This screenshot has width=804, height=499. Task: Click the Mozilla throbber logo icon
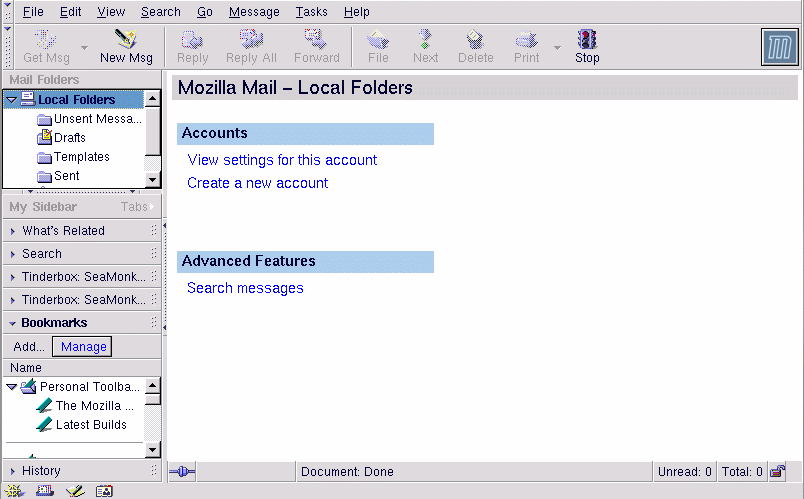pyautogui.click(x=778, y=47)
